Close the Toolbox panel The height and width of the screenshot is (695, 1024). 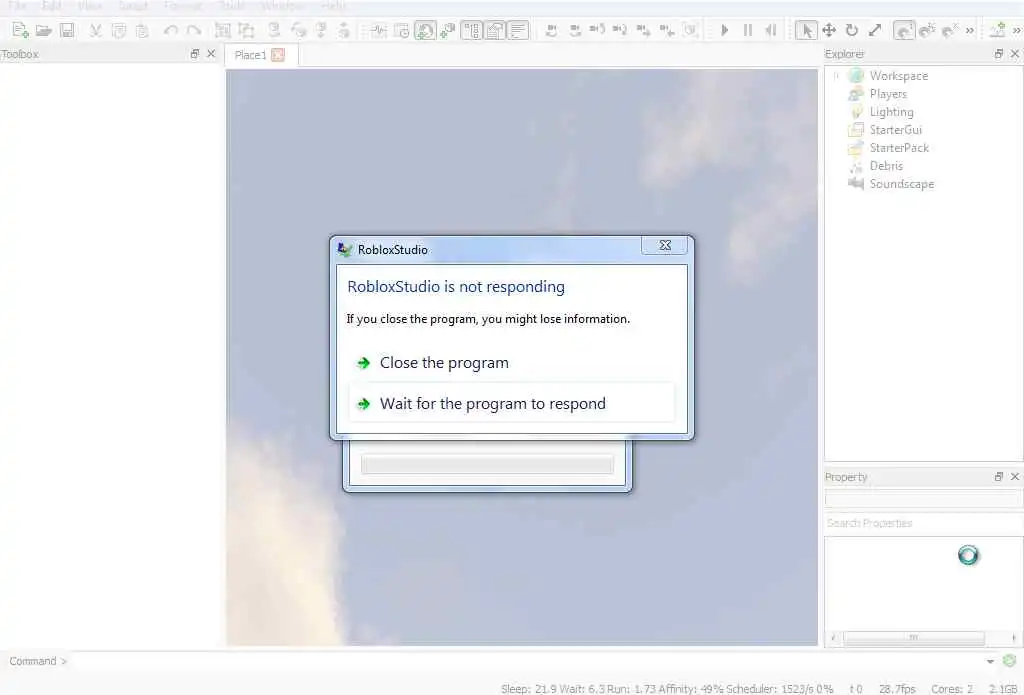(x=211, y=54)
